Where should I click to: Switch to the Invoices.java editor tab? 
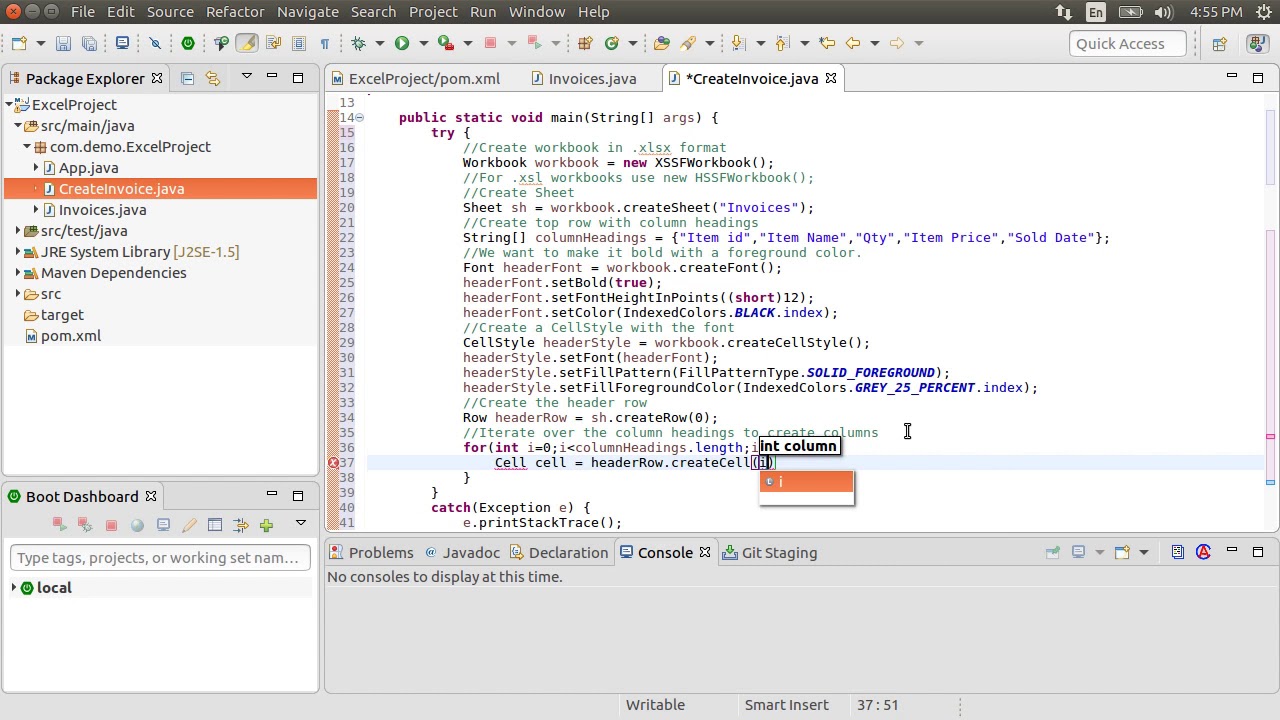click(592, 78)
